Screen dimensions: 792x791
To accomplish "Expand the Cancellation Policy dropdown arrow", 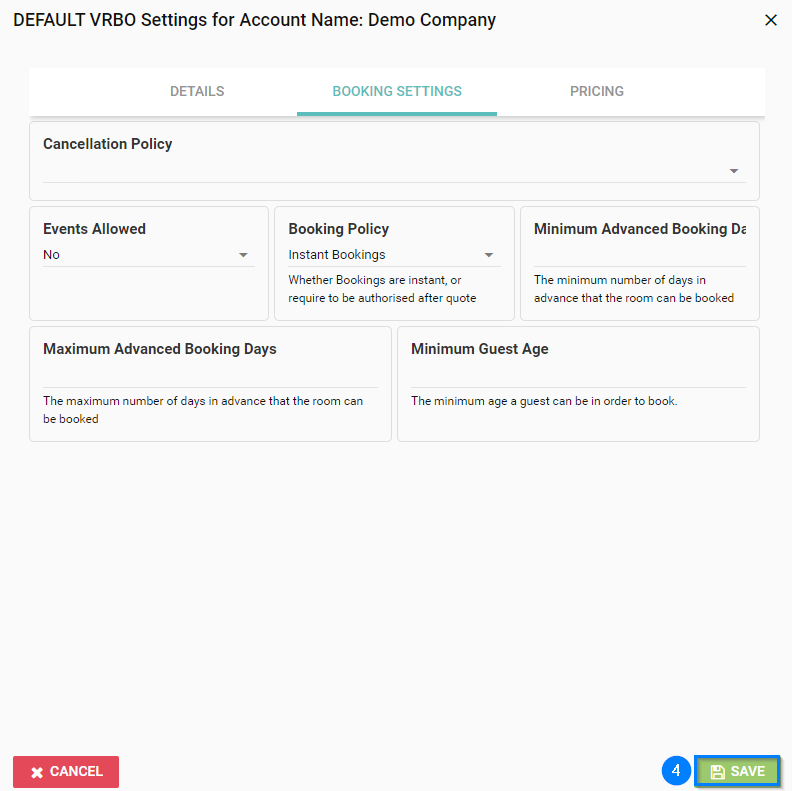I will (734, 171).
